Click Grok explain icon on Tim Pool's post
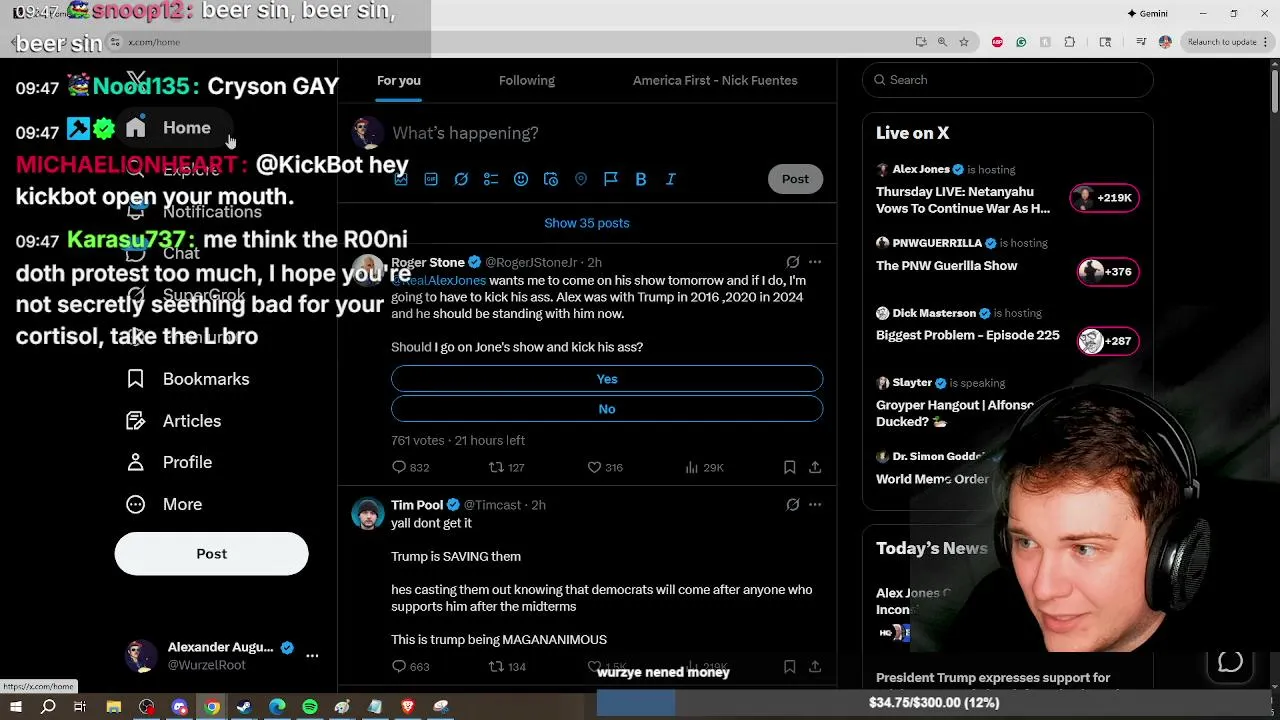The image size is (1280, 720). [x=793, y=505]
